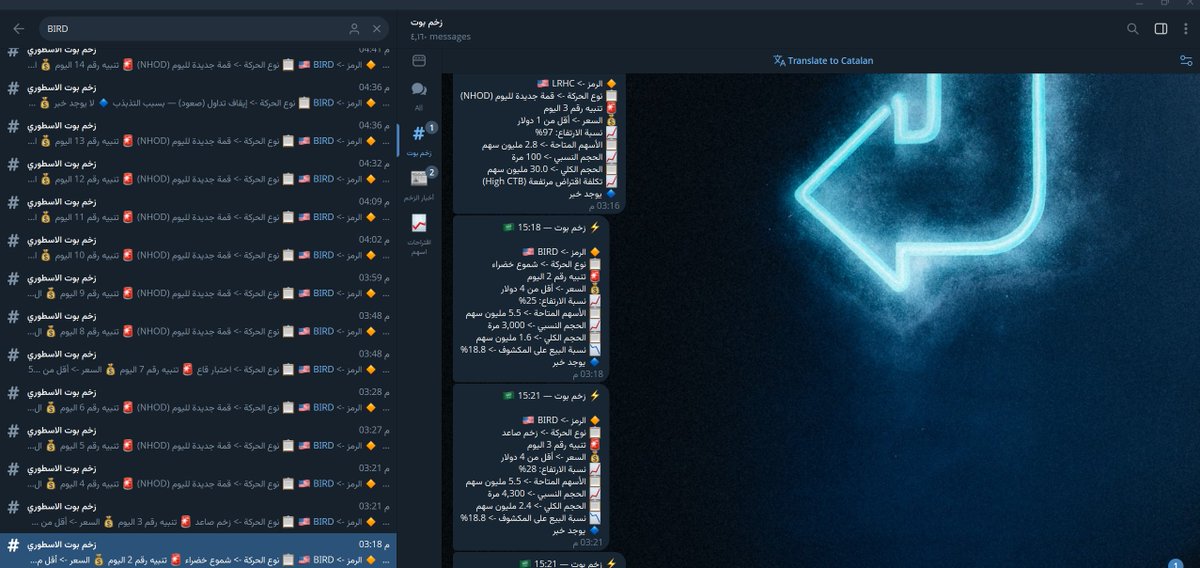Open the أخبار الزخم news topic tab
Viewport: 1200px width, 568px height.
coord(419,185)
